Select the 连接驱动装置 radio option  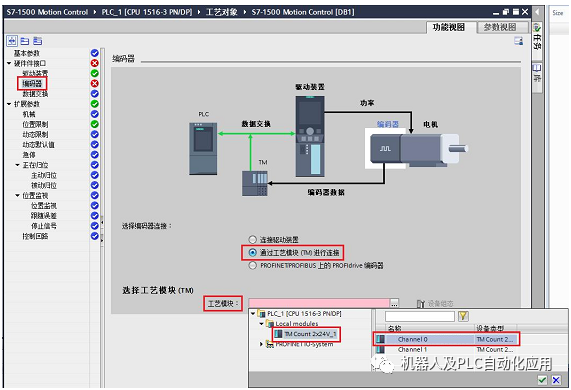[x=252, y=239]
